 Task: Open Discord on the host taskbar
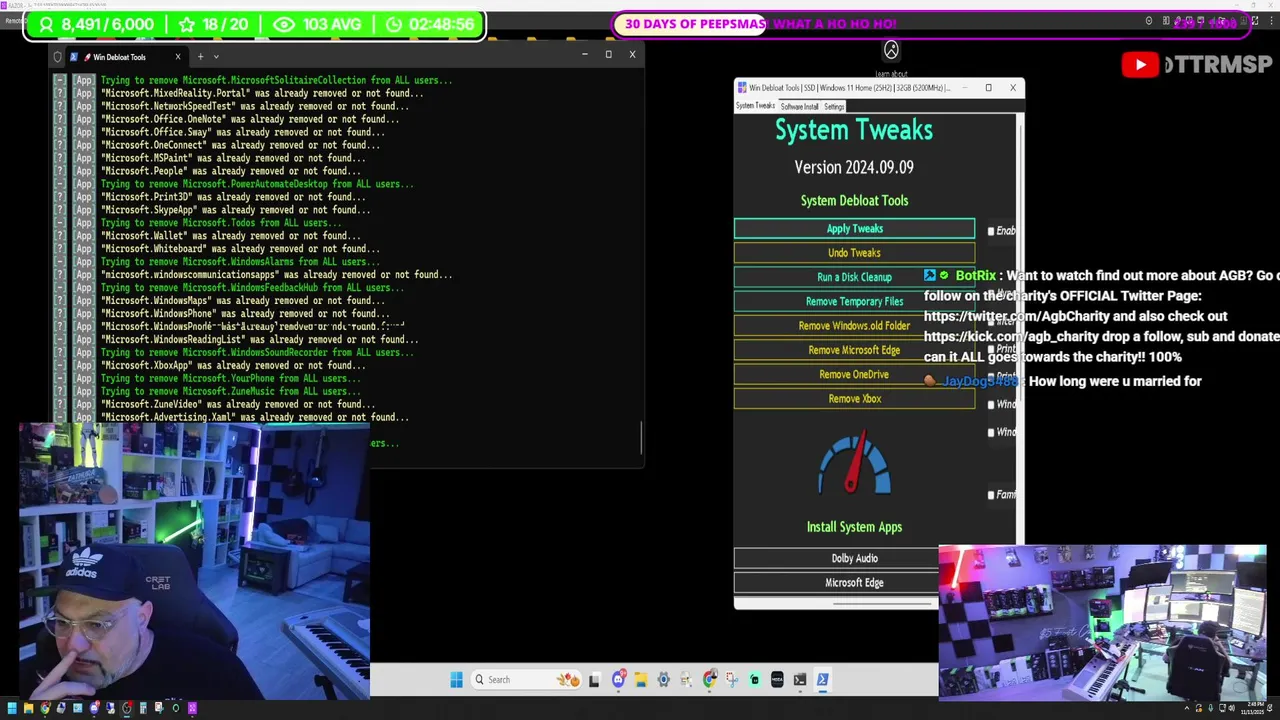[x=94, y=708]
